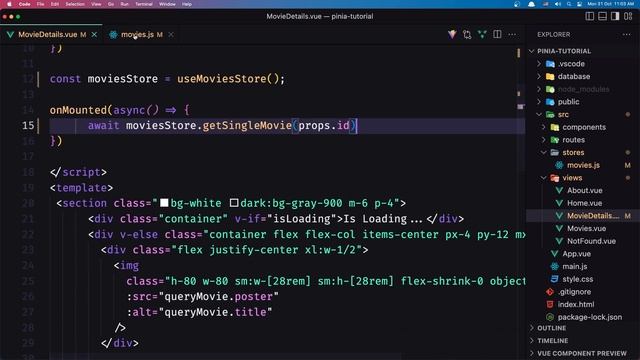Click the onMounted text on line 14
Viewport: 640px width, 360px height.
point(78,110)
